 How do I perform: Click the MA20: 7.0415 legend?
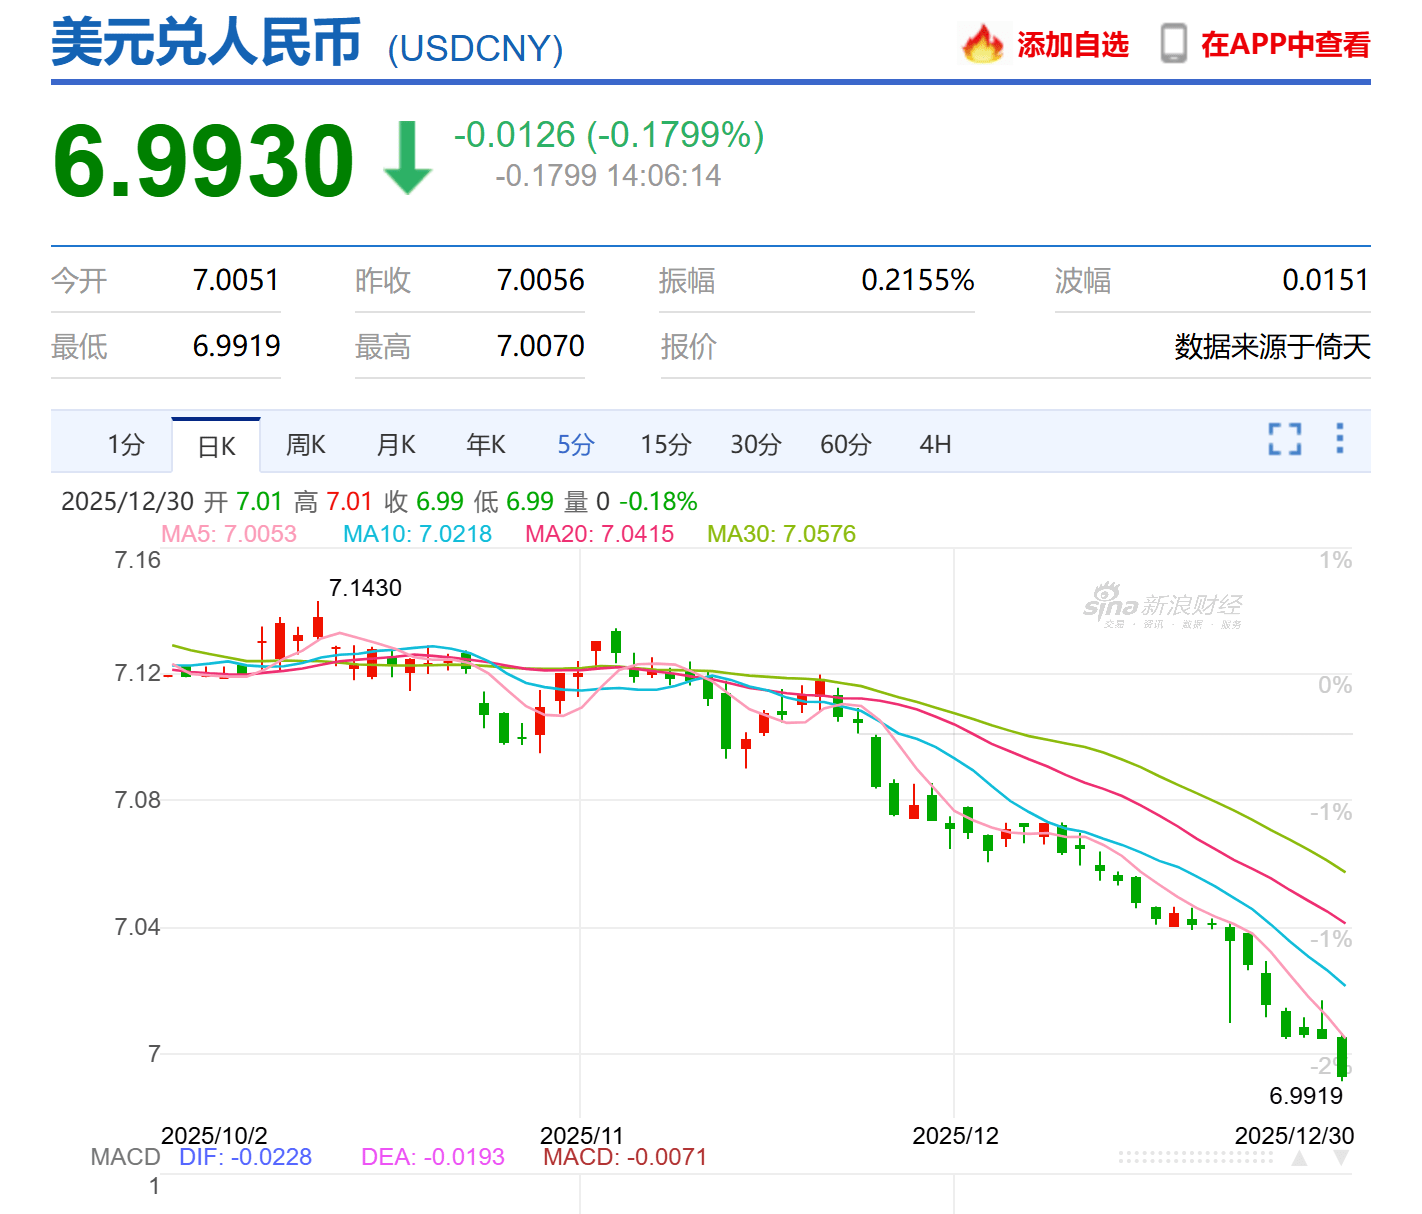tap(600, 534)
